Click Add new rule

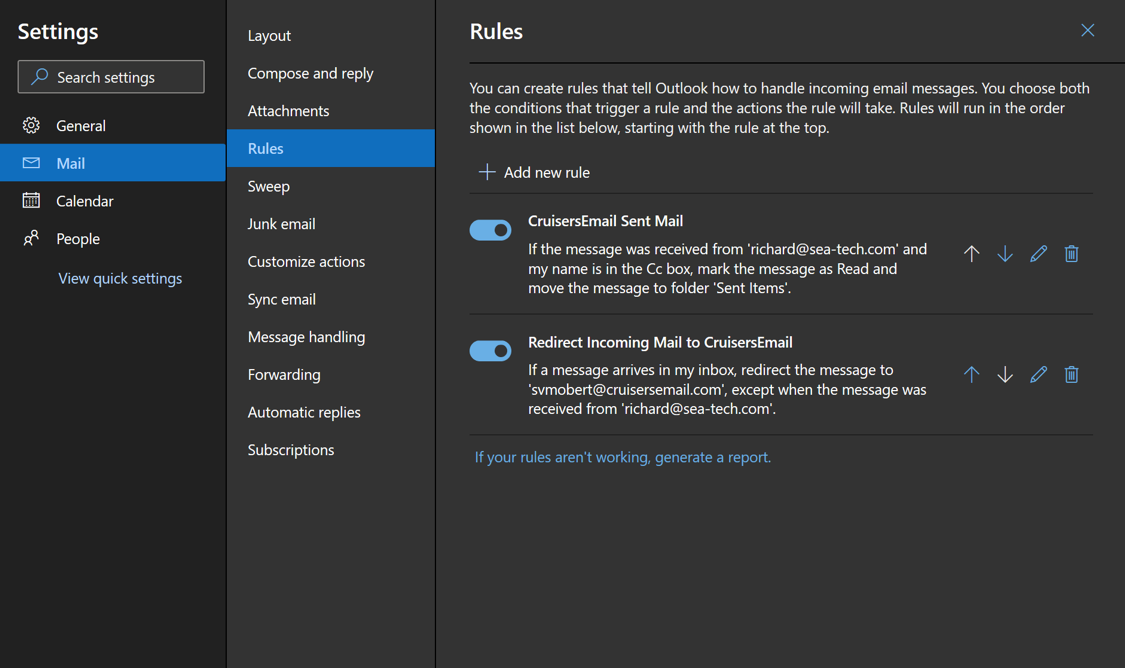pyautogui.click(x=534, y=173)
